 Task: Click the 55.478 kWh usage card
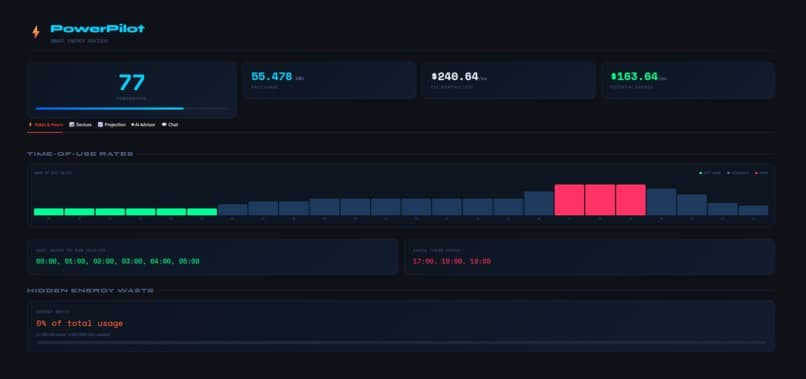pyautogui.click(x=329, y=80)
